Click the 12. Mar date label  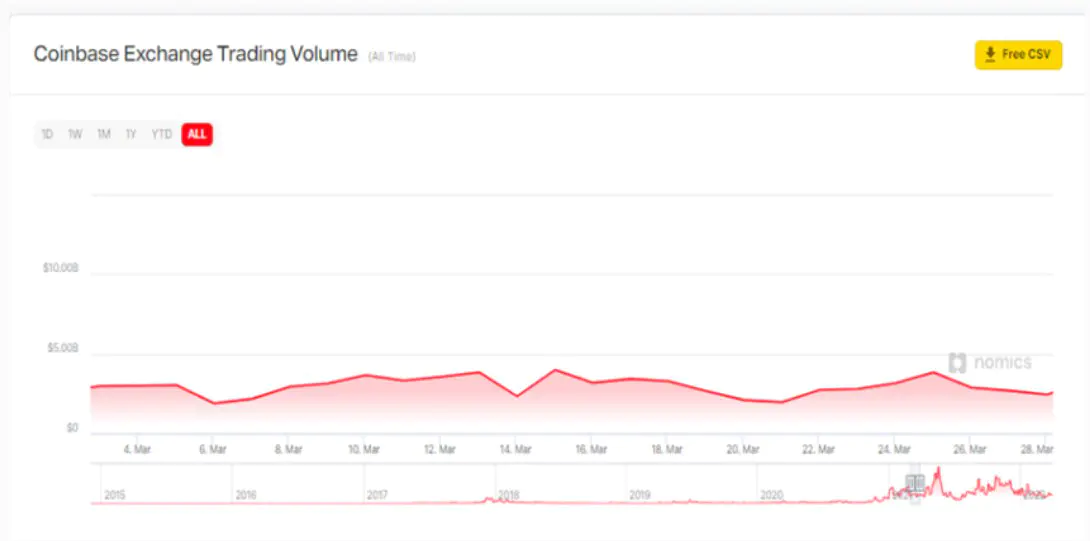coord(440,450)
